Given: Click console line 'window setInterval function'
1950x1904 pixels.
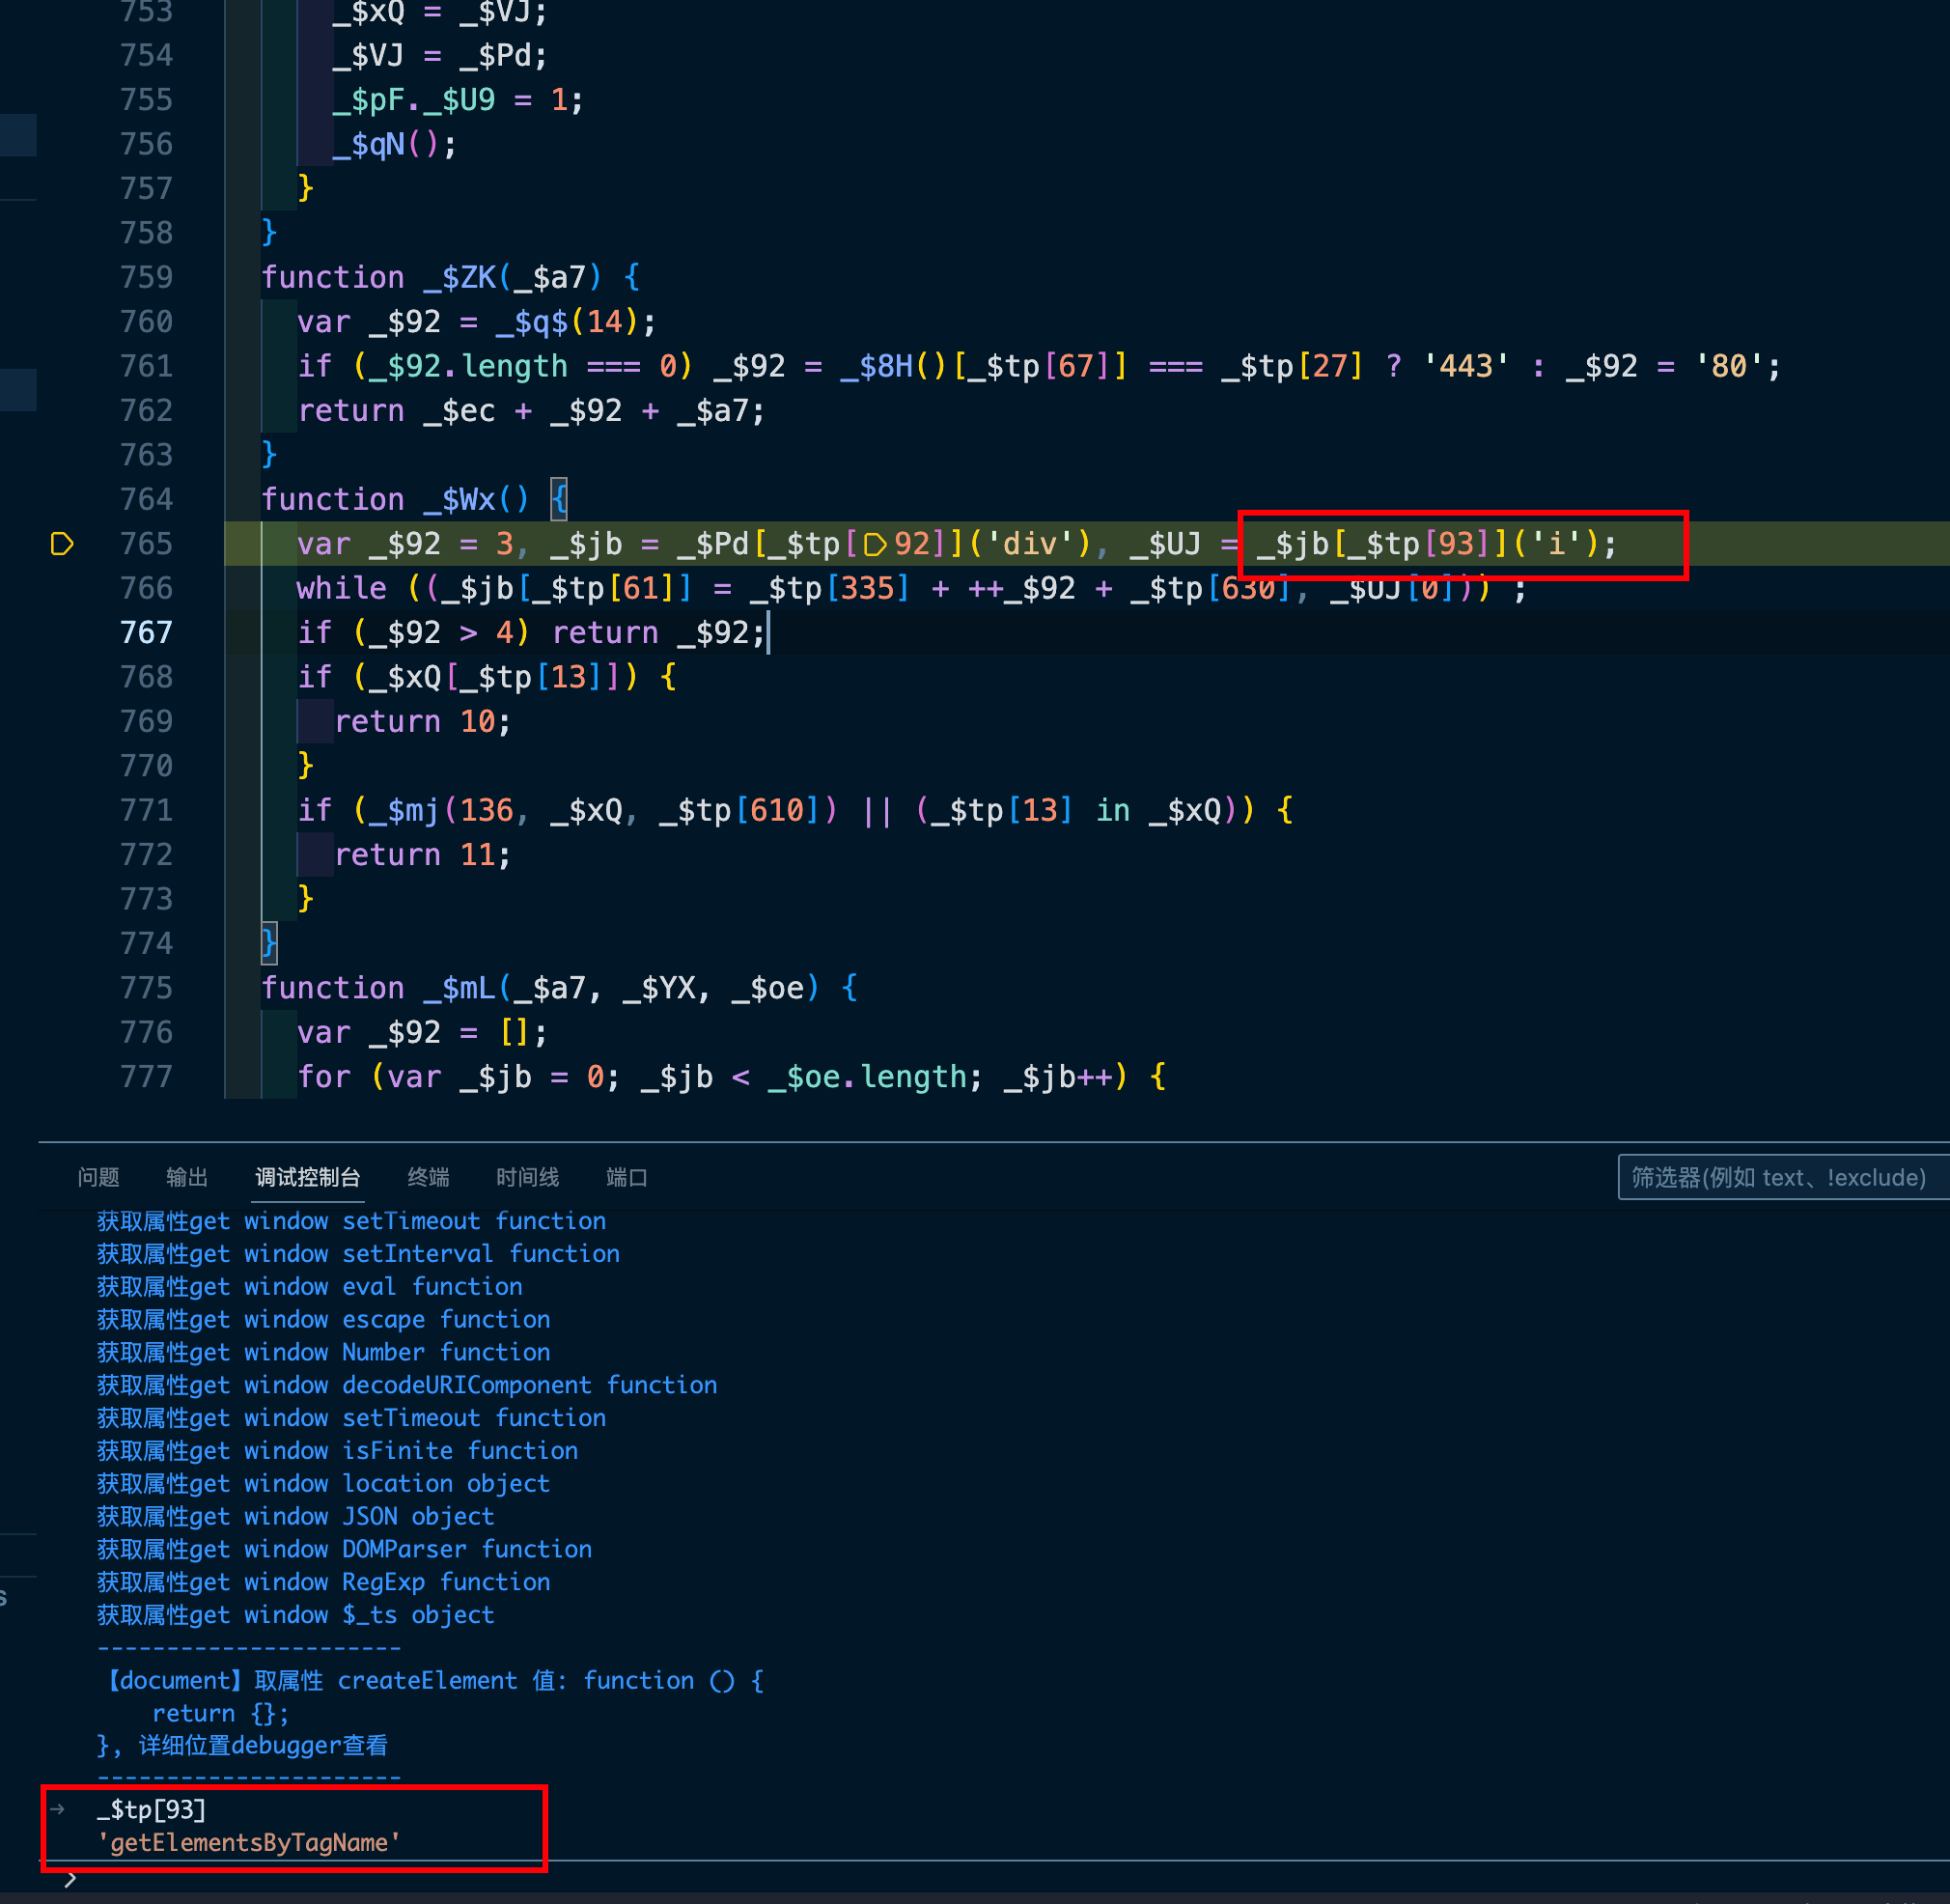Looking at the screenshot, I should coord(359,1254).
